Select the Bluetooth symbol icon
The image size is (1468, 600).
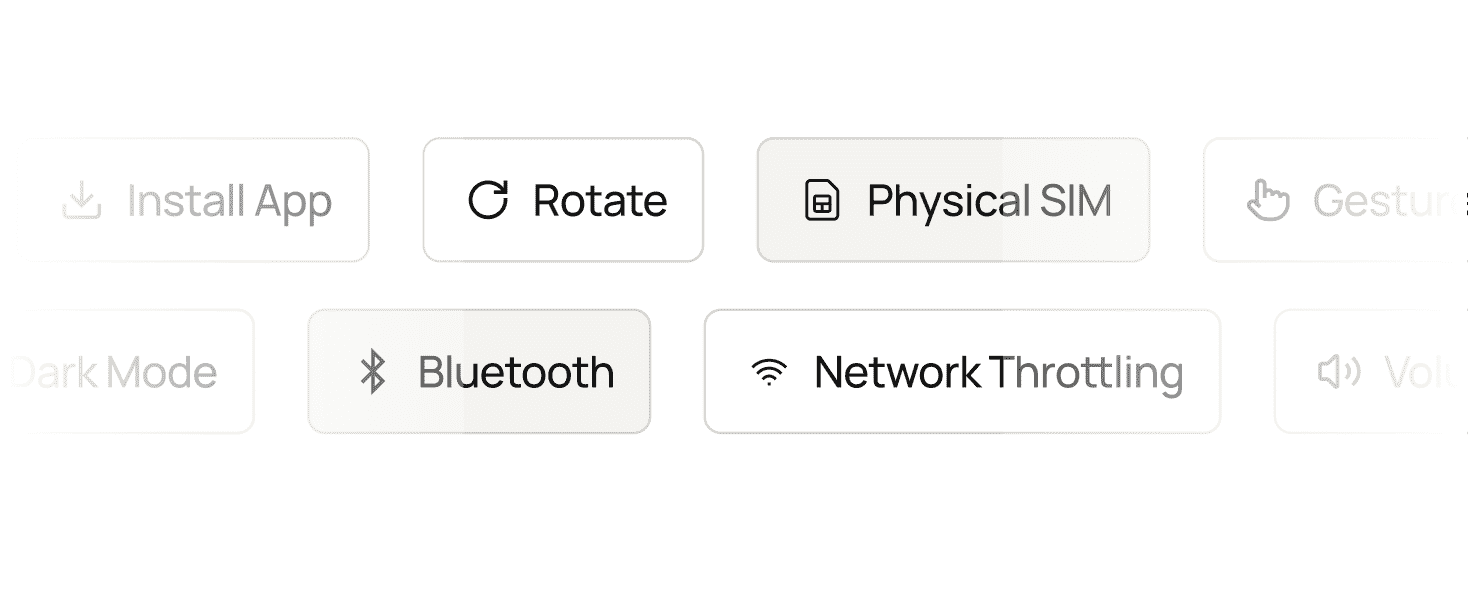click(374, 371)
